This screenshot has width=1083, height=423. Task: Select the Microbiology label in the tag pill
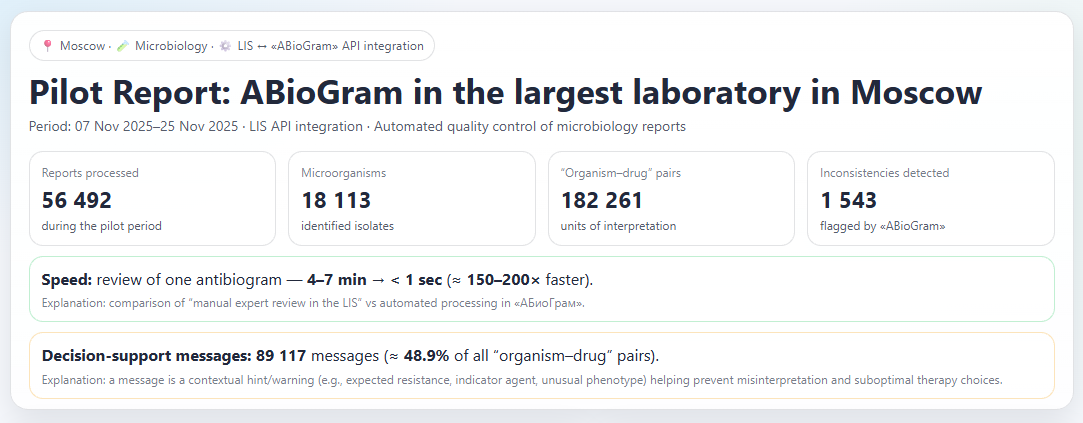[171, 46]
